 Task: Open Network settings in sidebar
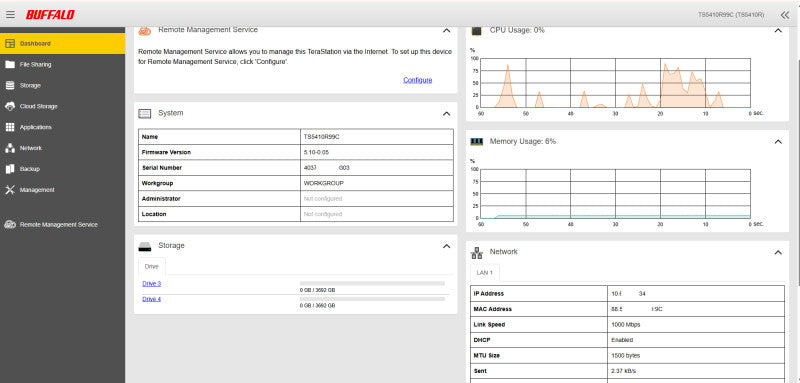[62, 148]
